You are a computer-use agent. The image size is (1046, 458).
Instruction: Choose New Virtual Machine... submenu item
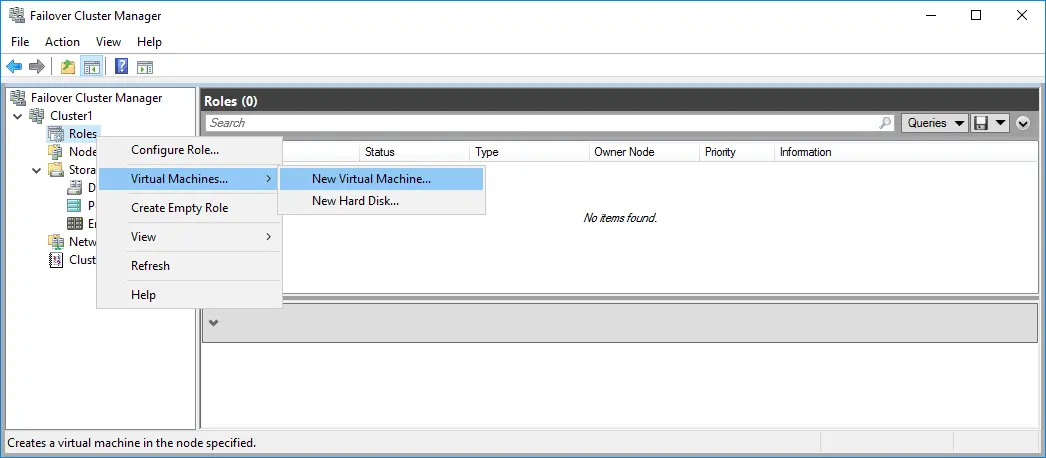(381, 179)
